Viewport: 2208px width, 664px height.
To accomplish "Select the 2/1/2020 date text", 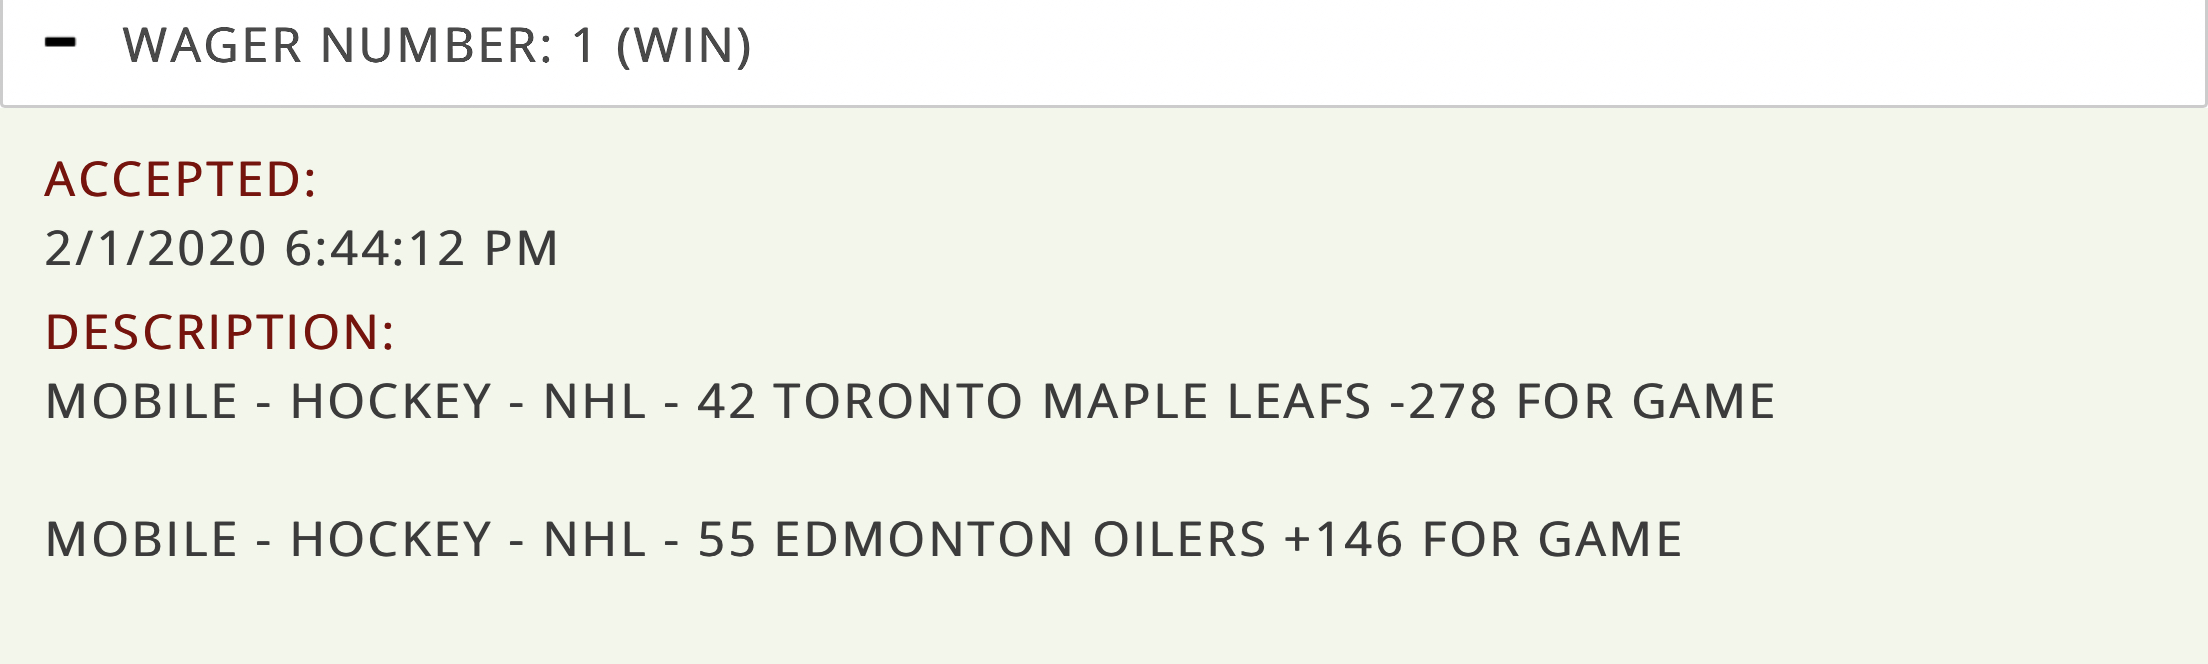I will (x=156, y=248).
